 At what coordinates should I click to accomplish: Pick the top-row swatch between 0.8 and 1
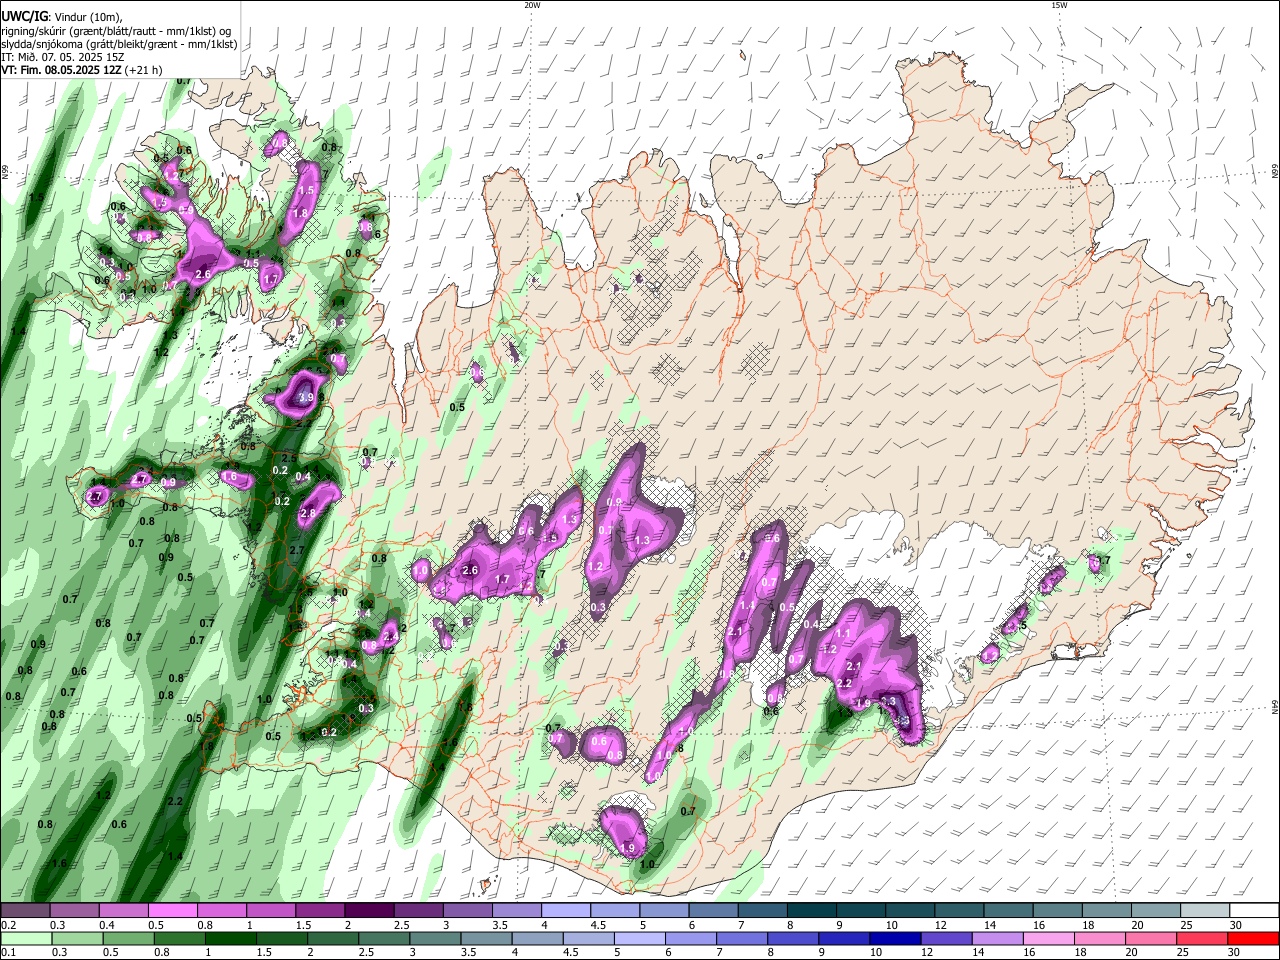(221, 911)
